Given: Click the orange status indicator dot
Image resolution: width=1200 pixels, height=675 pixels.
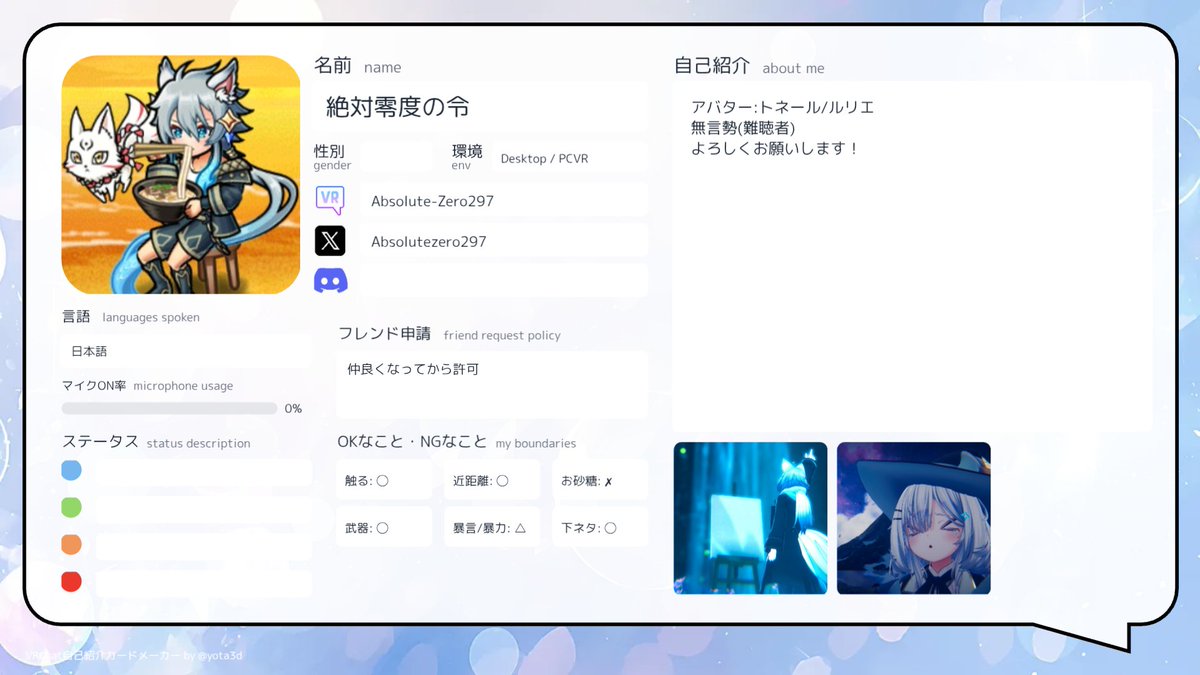Looking at the screenshot, I should coord(70,543).
